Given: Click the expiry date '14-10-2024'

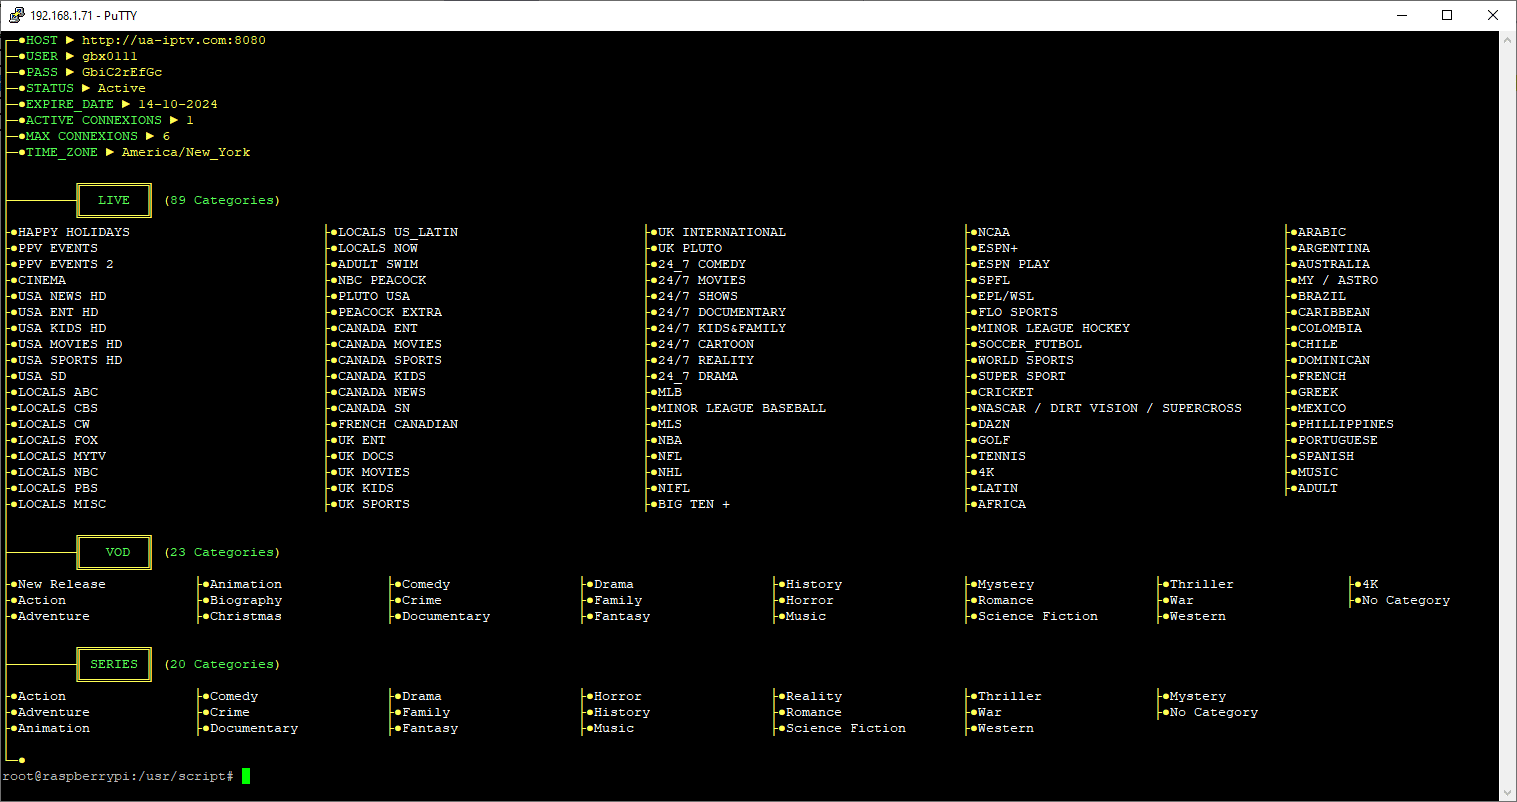Looking at the screenshot, I should [178, 104].
